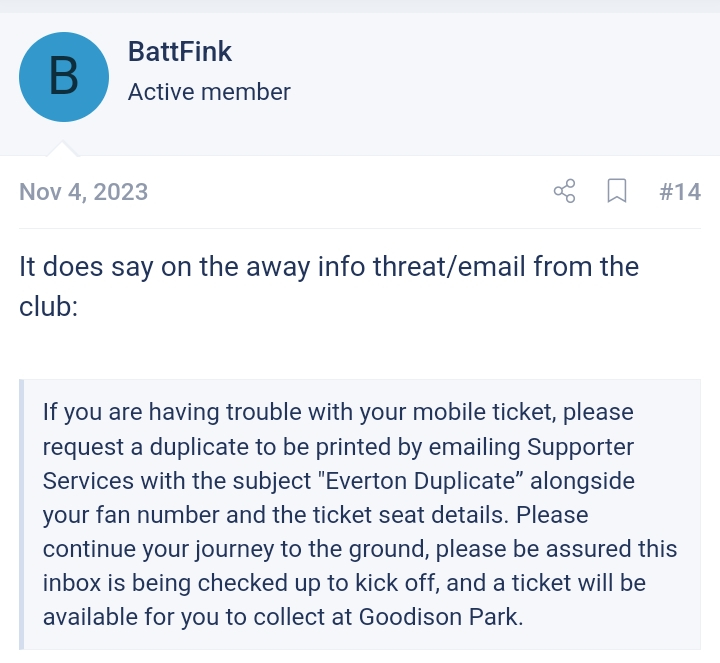Click the quote line starting 'If you are having trouble'
Viewport: 720px width, 663px height.
[x=338, y=412]
